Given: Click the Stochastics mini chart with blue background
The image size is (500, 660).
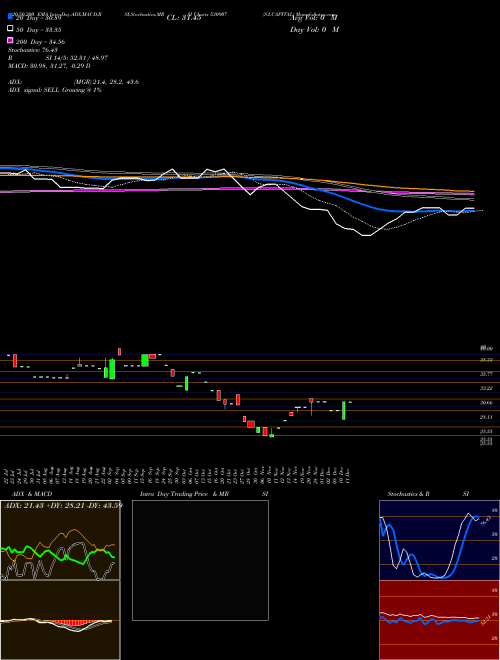Looking at the screenshot, I should click(x=439, y=540).
